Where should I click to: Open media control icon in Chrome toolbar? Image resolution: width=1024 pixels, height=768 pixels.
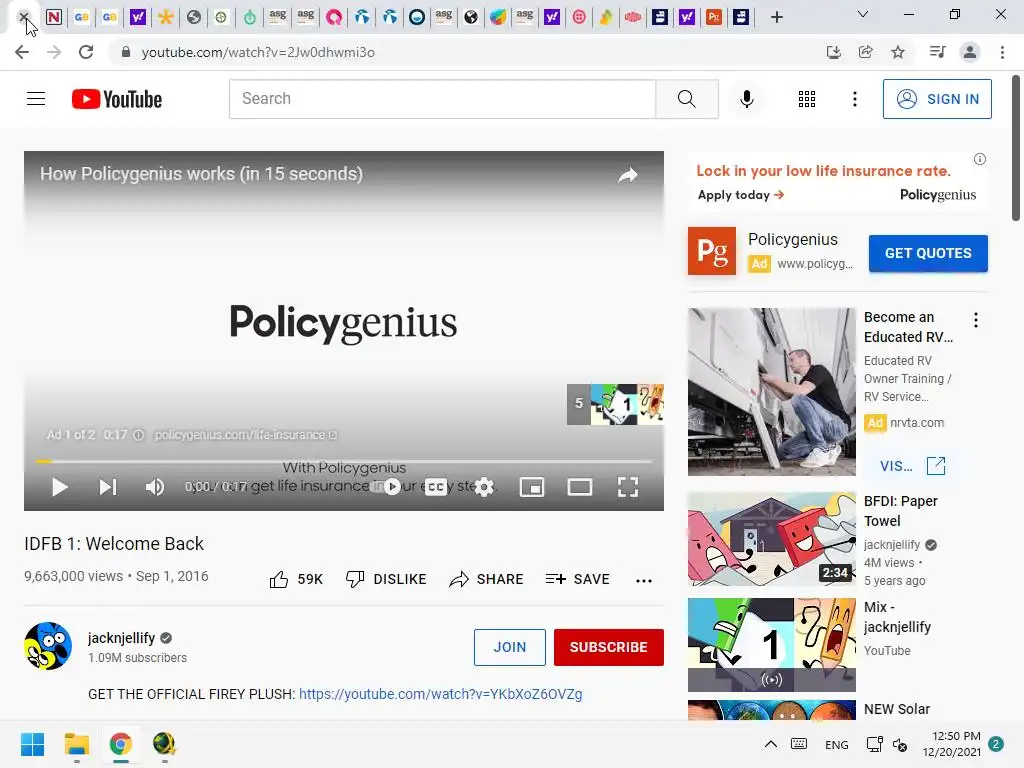click(937, 52)
